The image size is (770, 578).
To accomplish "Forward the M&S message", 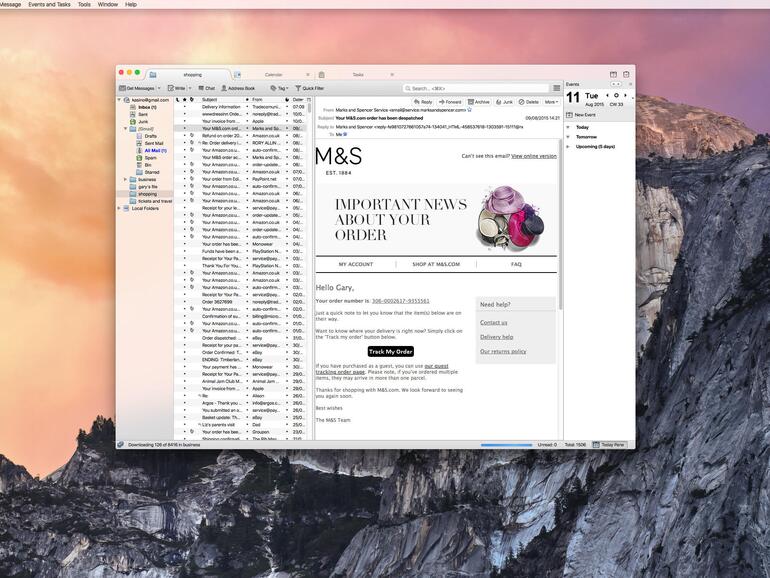I will tap(450, 102).
